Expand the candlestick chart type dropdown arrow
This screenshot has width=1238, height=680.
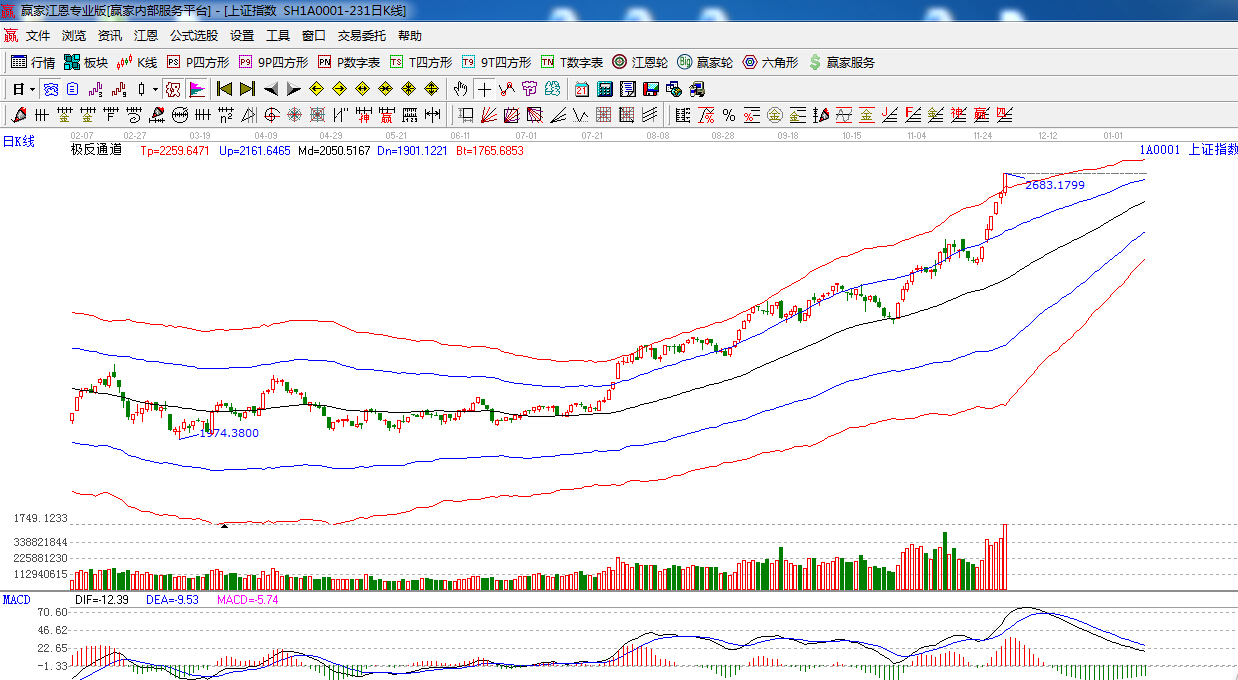[155, 89]
